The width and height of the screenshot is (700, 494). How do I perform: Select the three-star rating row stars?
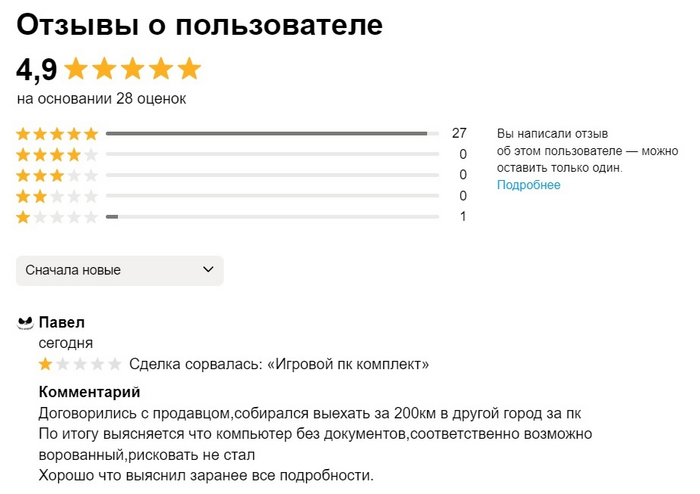(x=57, y=175)
